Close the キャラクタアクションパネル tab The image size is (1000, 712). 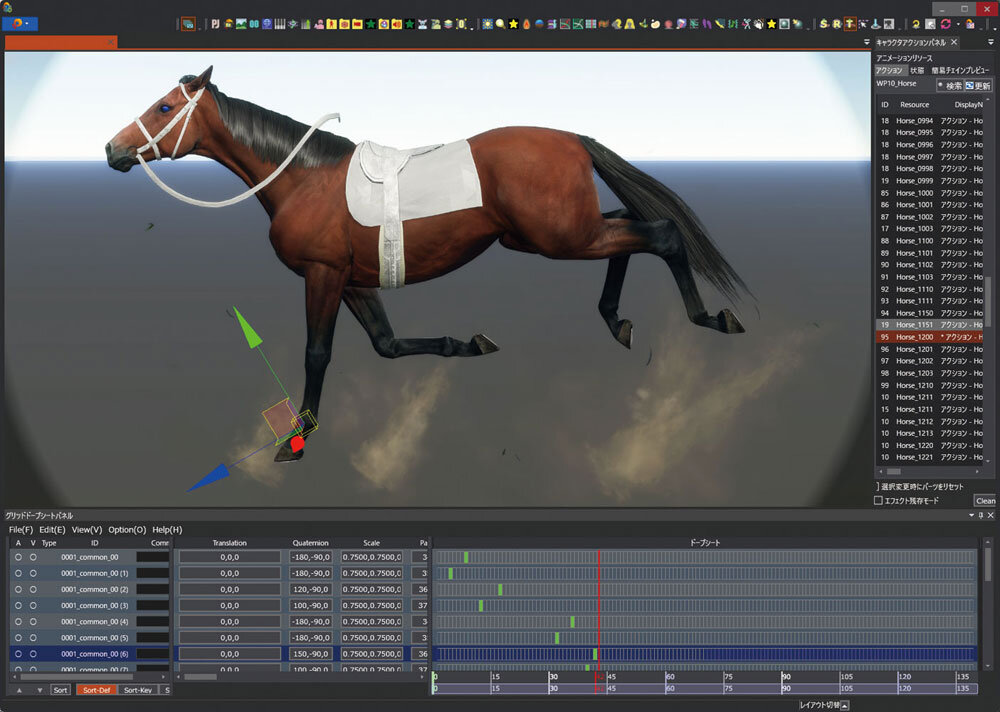[954, 42]
